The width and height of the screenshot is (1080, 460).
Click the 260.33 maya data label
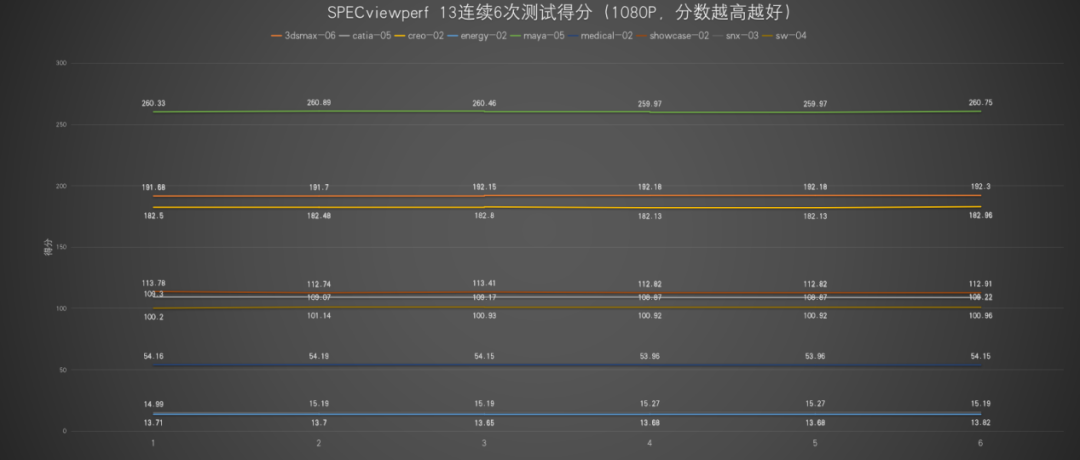click(x=153, y=103)
